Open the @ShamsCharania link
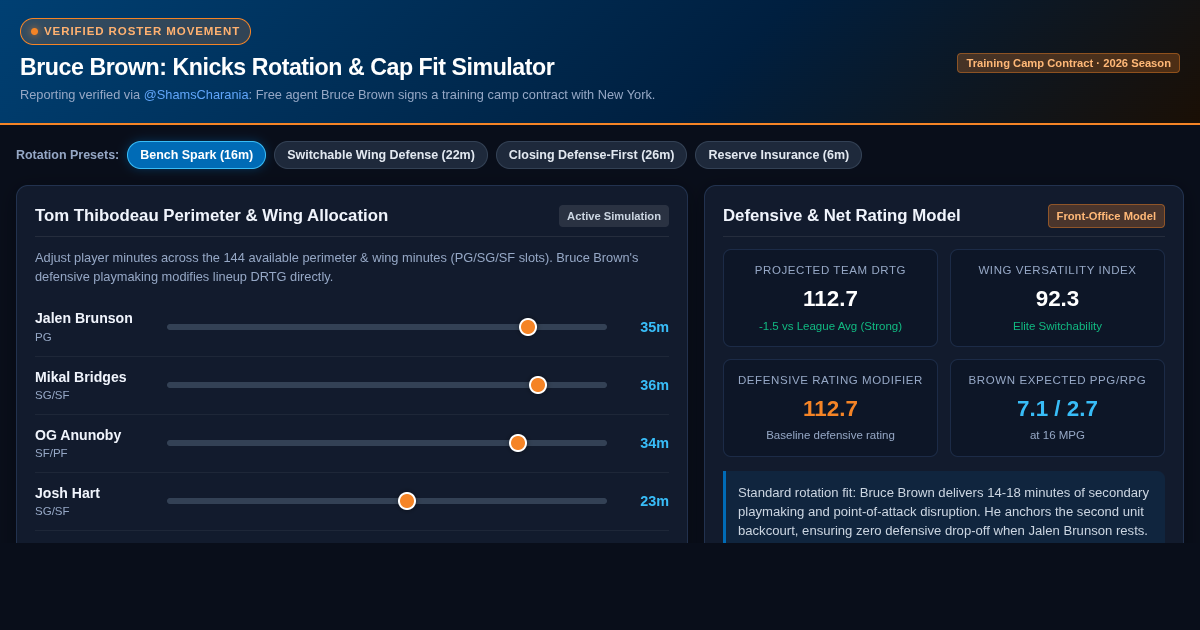 pyautogui.click(x=196, y=94)
